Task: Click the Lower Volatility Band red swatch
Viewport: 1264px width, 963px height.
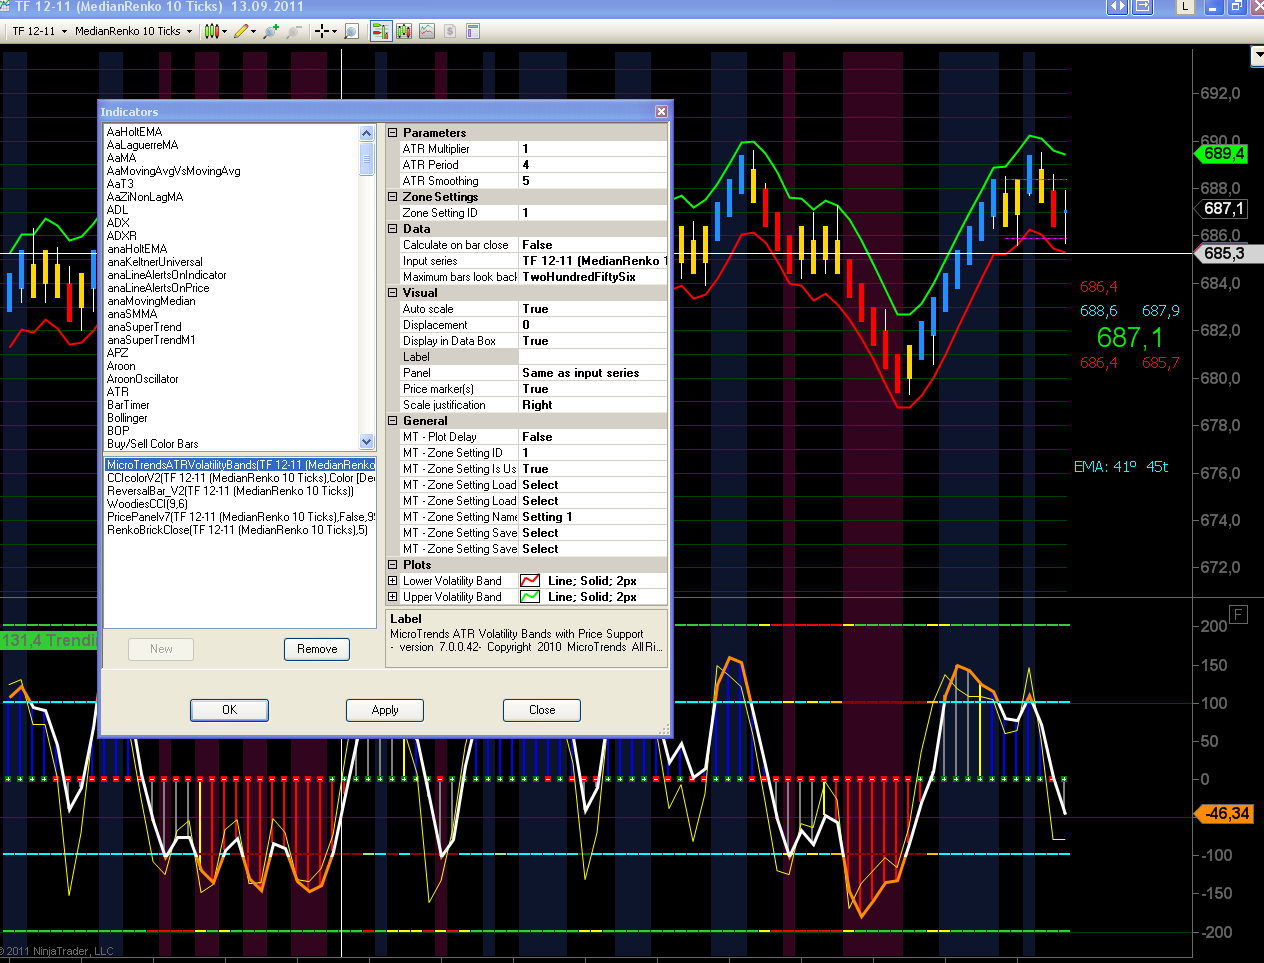Action: tap(530, 580)
